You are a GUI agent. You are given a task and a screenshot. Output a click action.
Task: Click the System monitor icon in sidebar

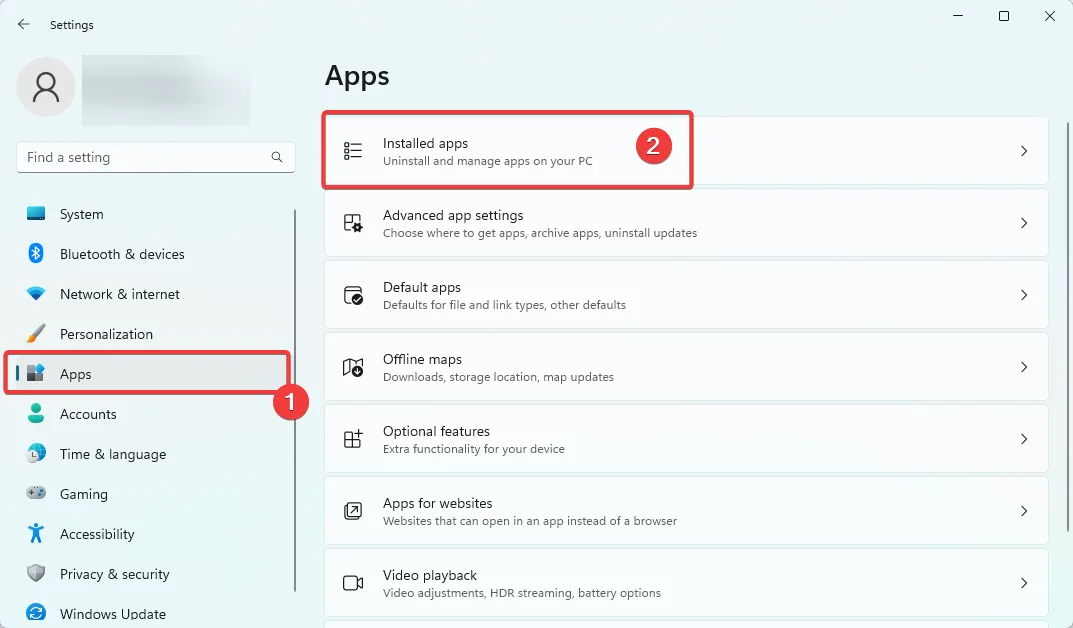[36, 213]
